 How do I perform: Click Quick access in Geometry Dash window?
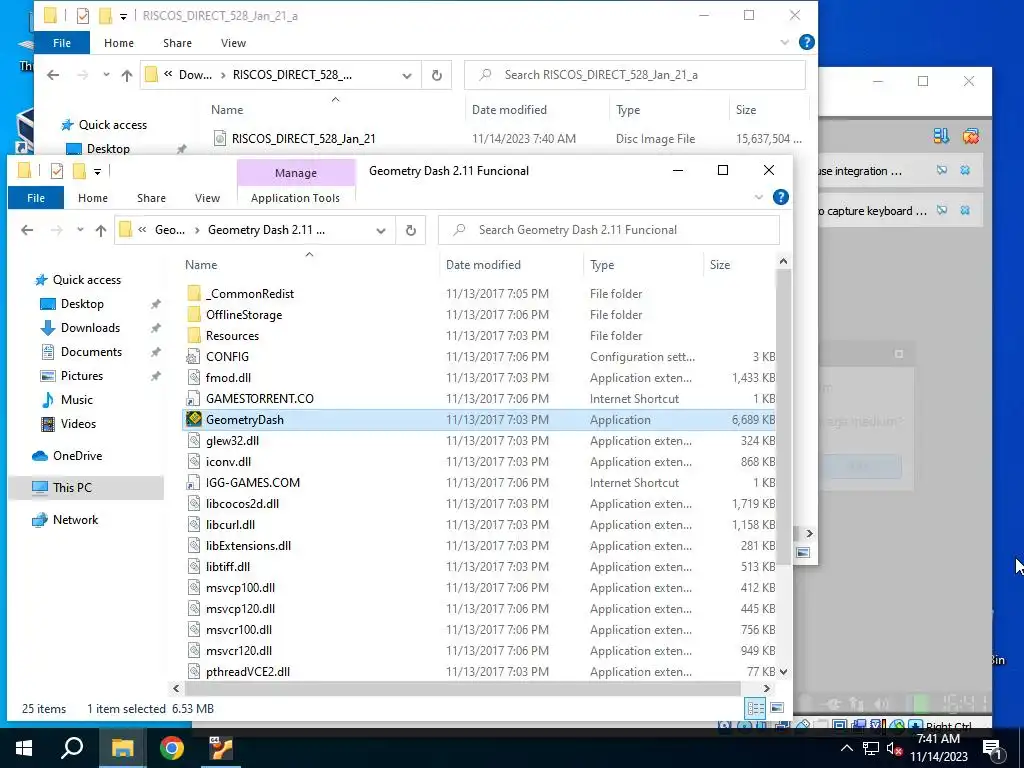click(x=86, y=280)
